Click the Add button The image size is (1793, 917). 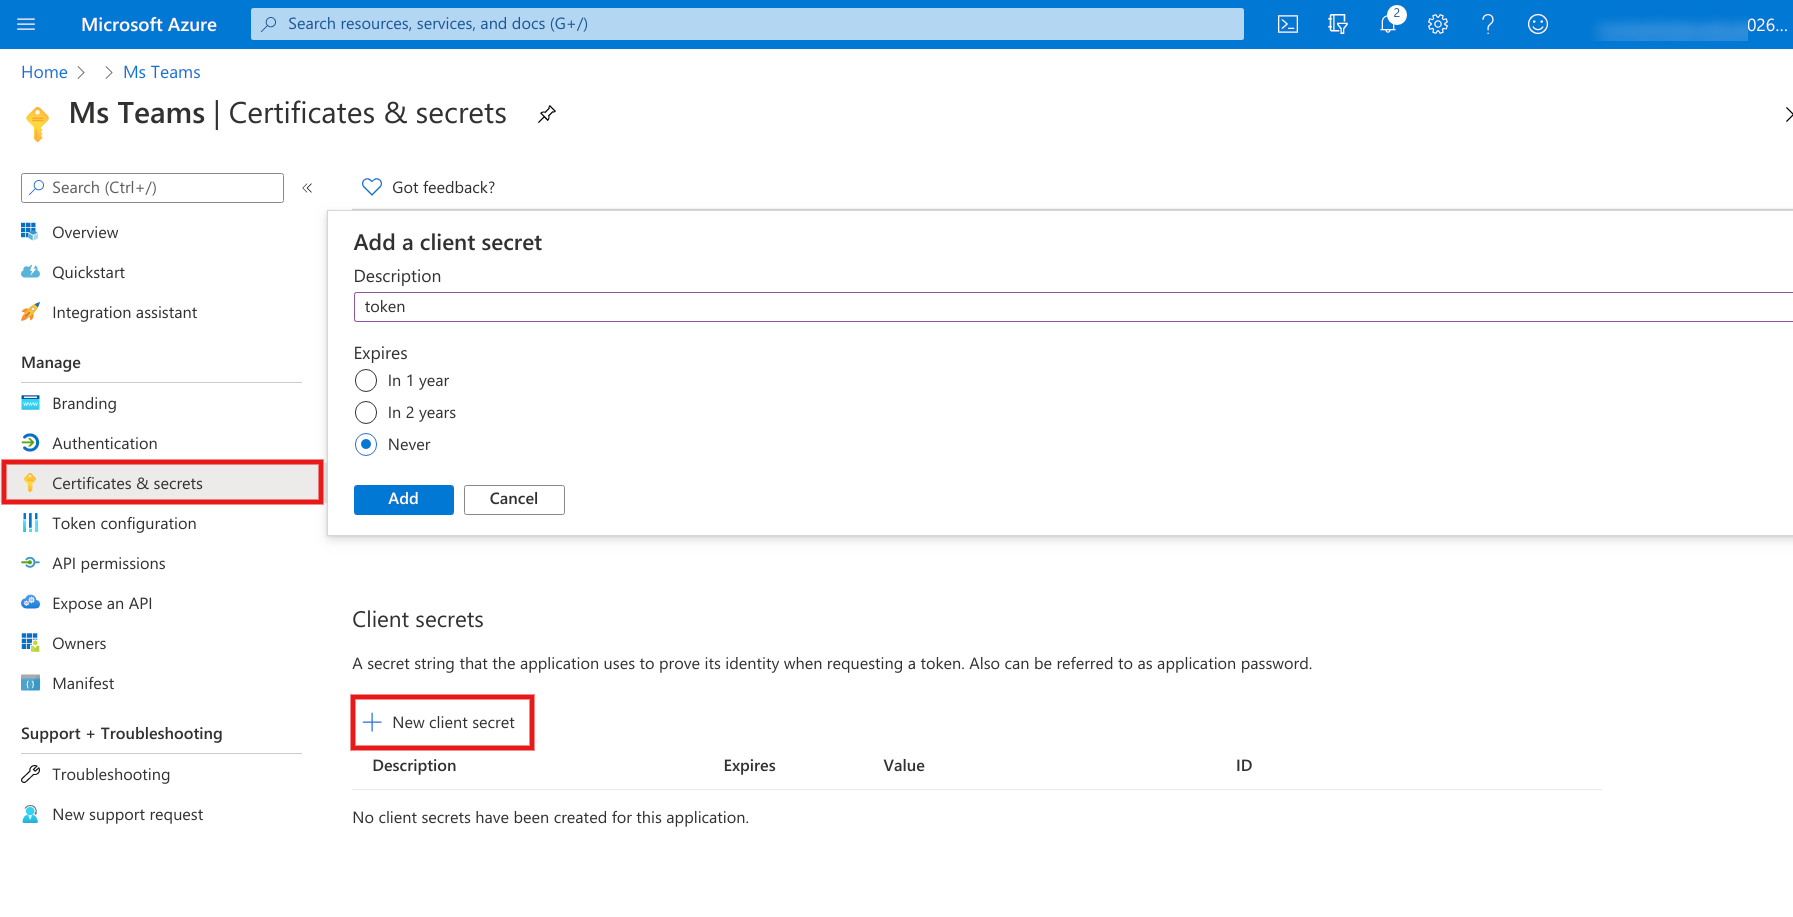[x=403, y=499]
